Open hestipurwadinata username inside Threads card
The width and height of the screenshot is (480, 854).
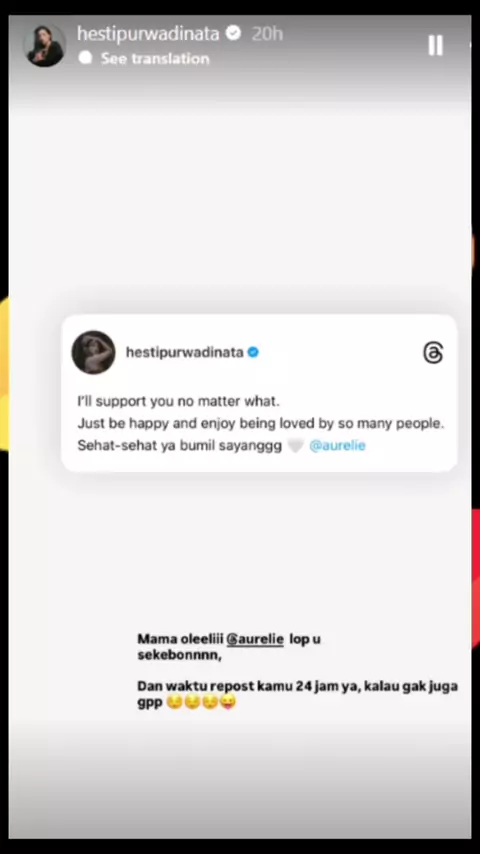184,352
